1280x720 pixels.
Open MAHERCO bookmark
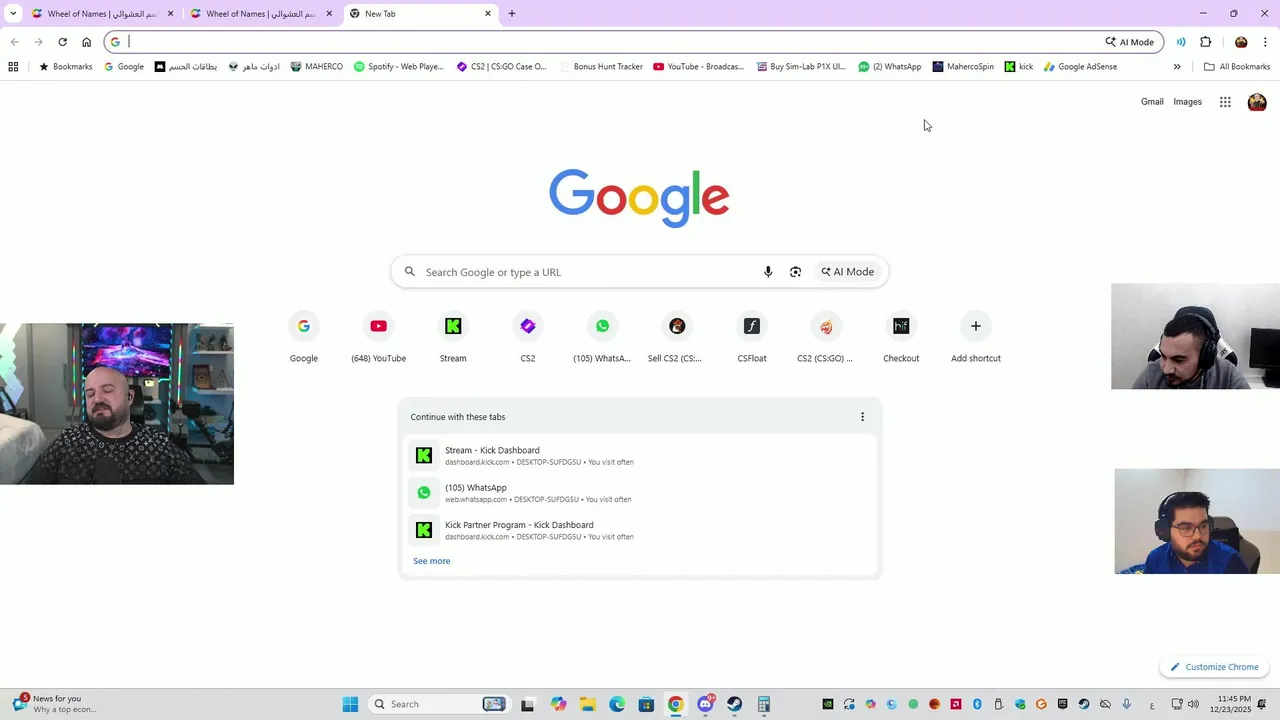click(x=316, y=67)
